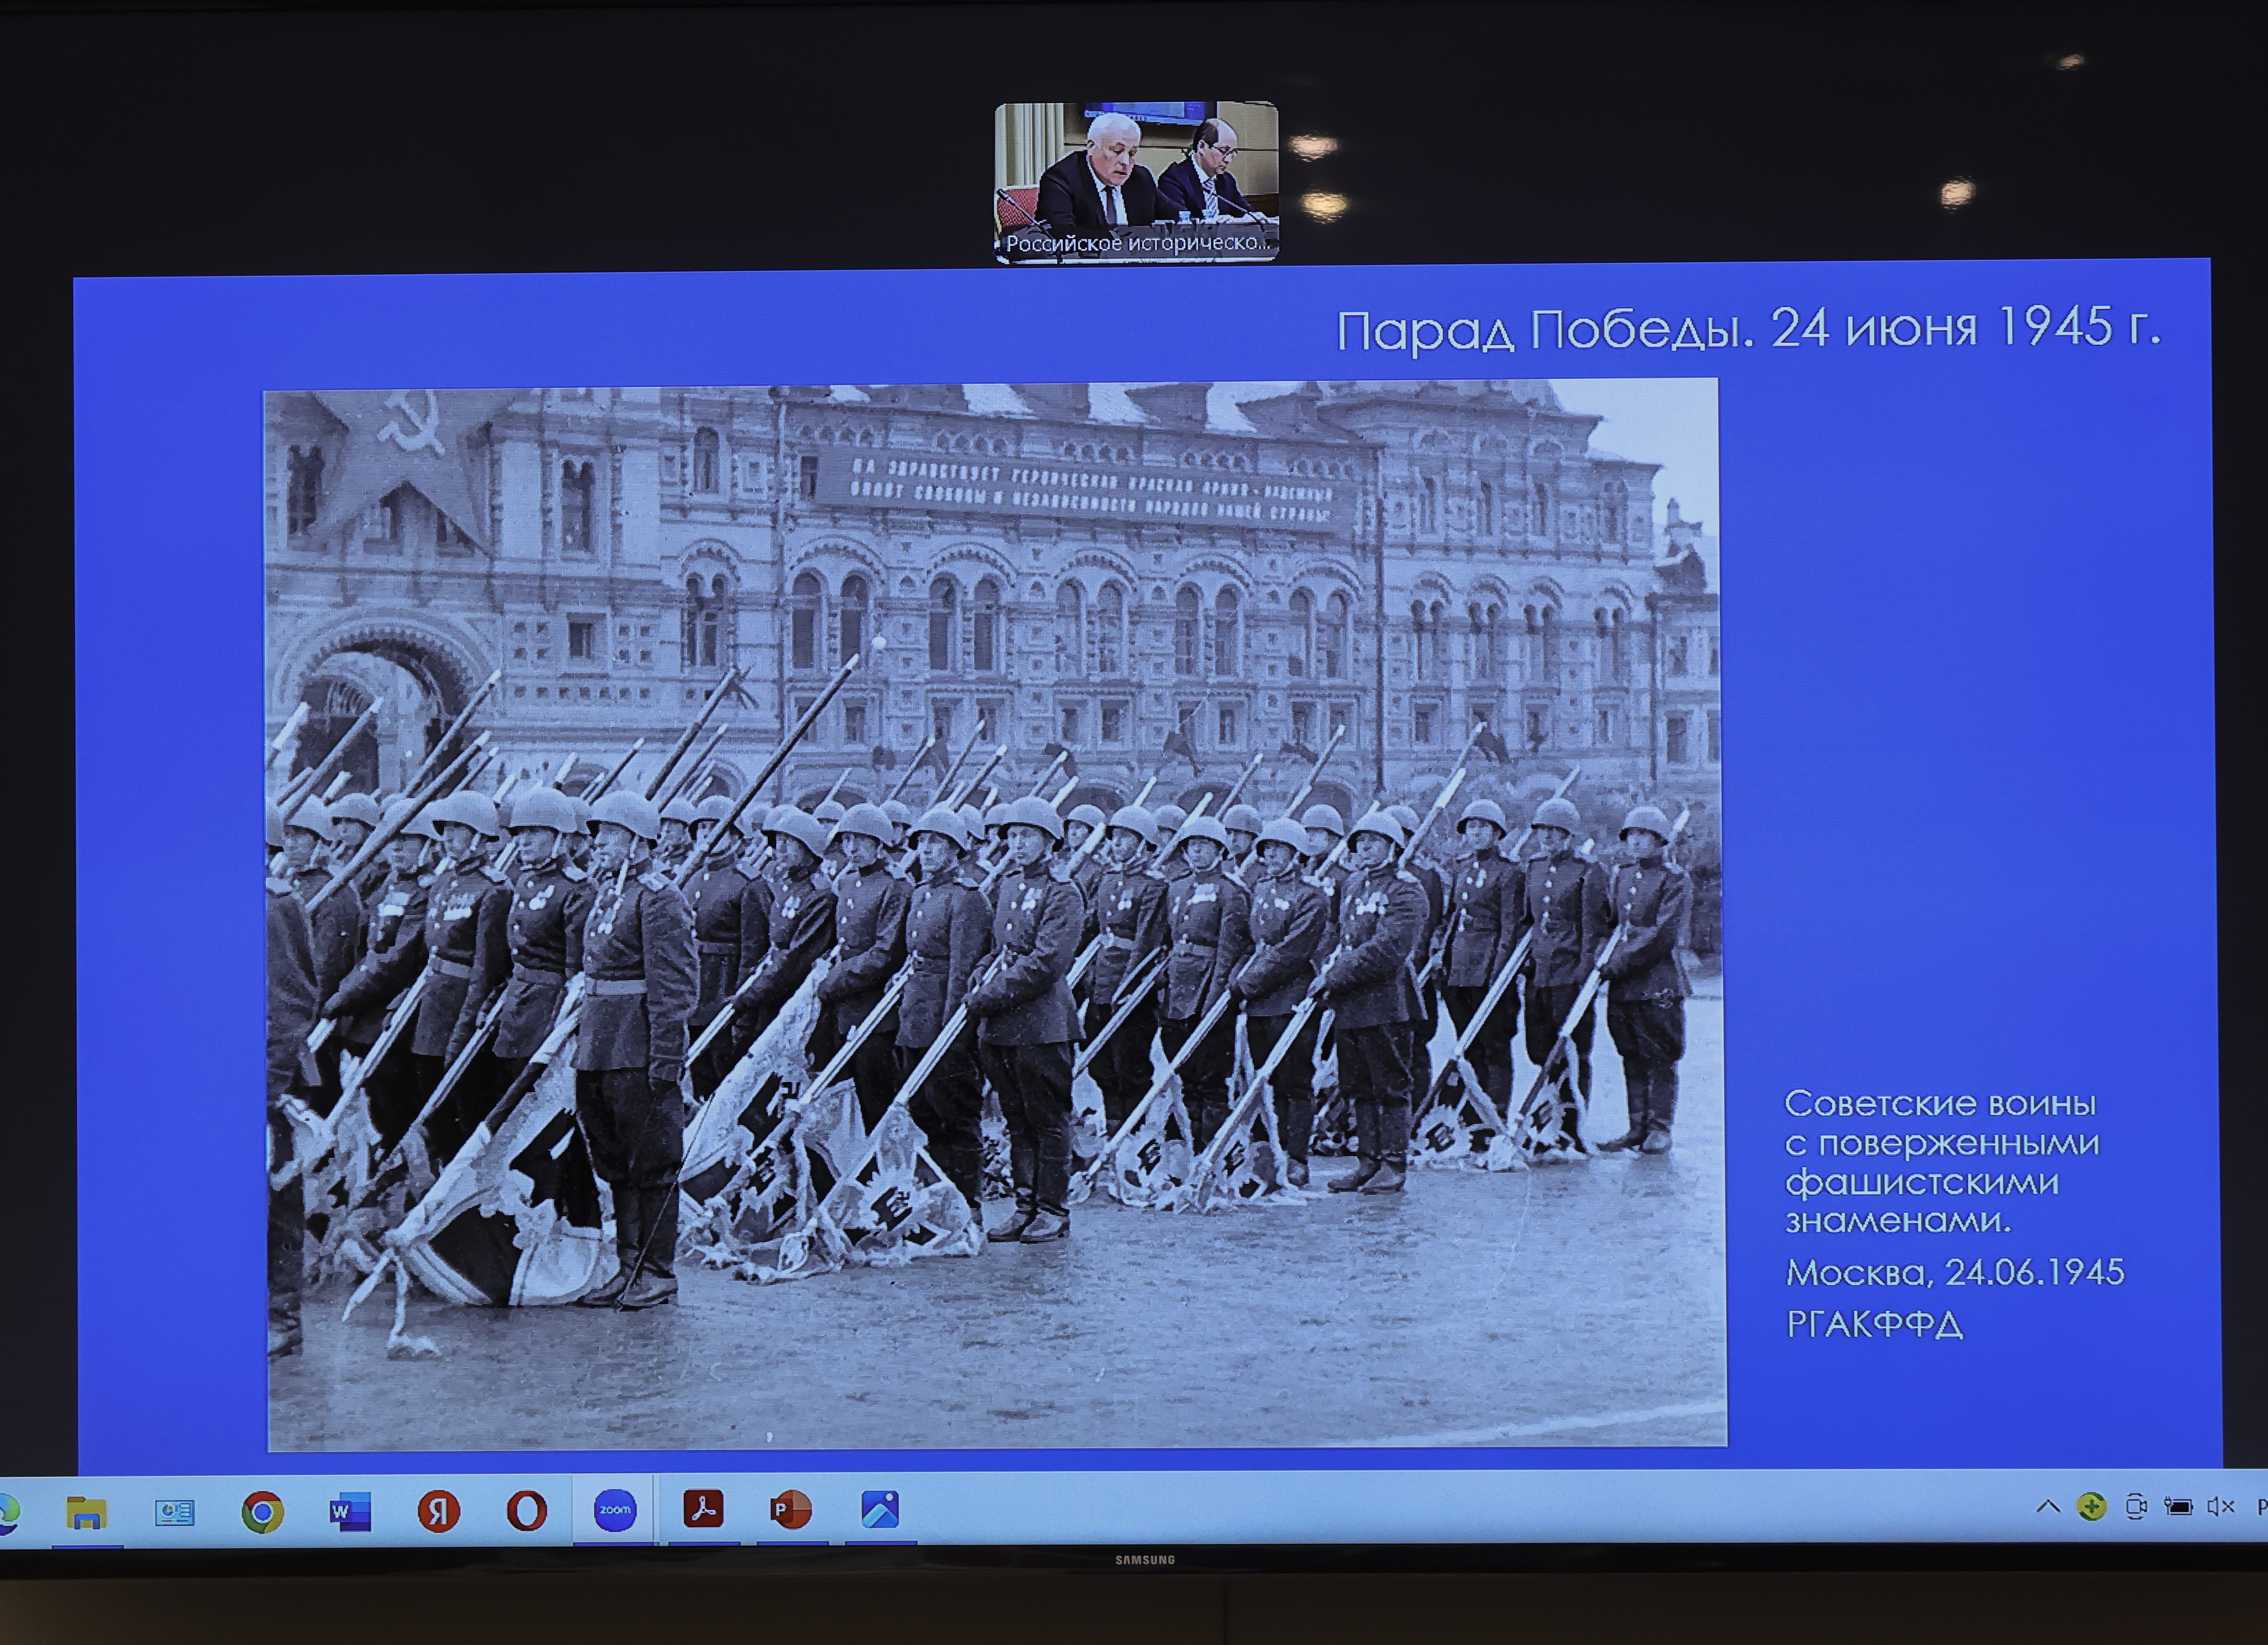
Task: Launch Google Chrome from taskbar
Action: coord(262,1512)
